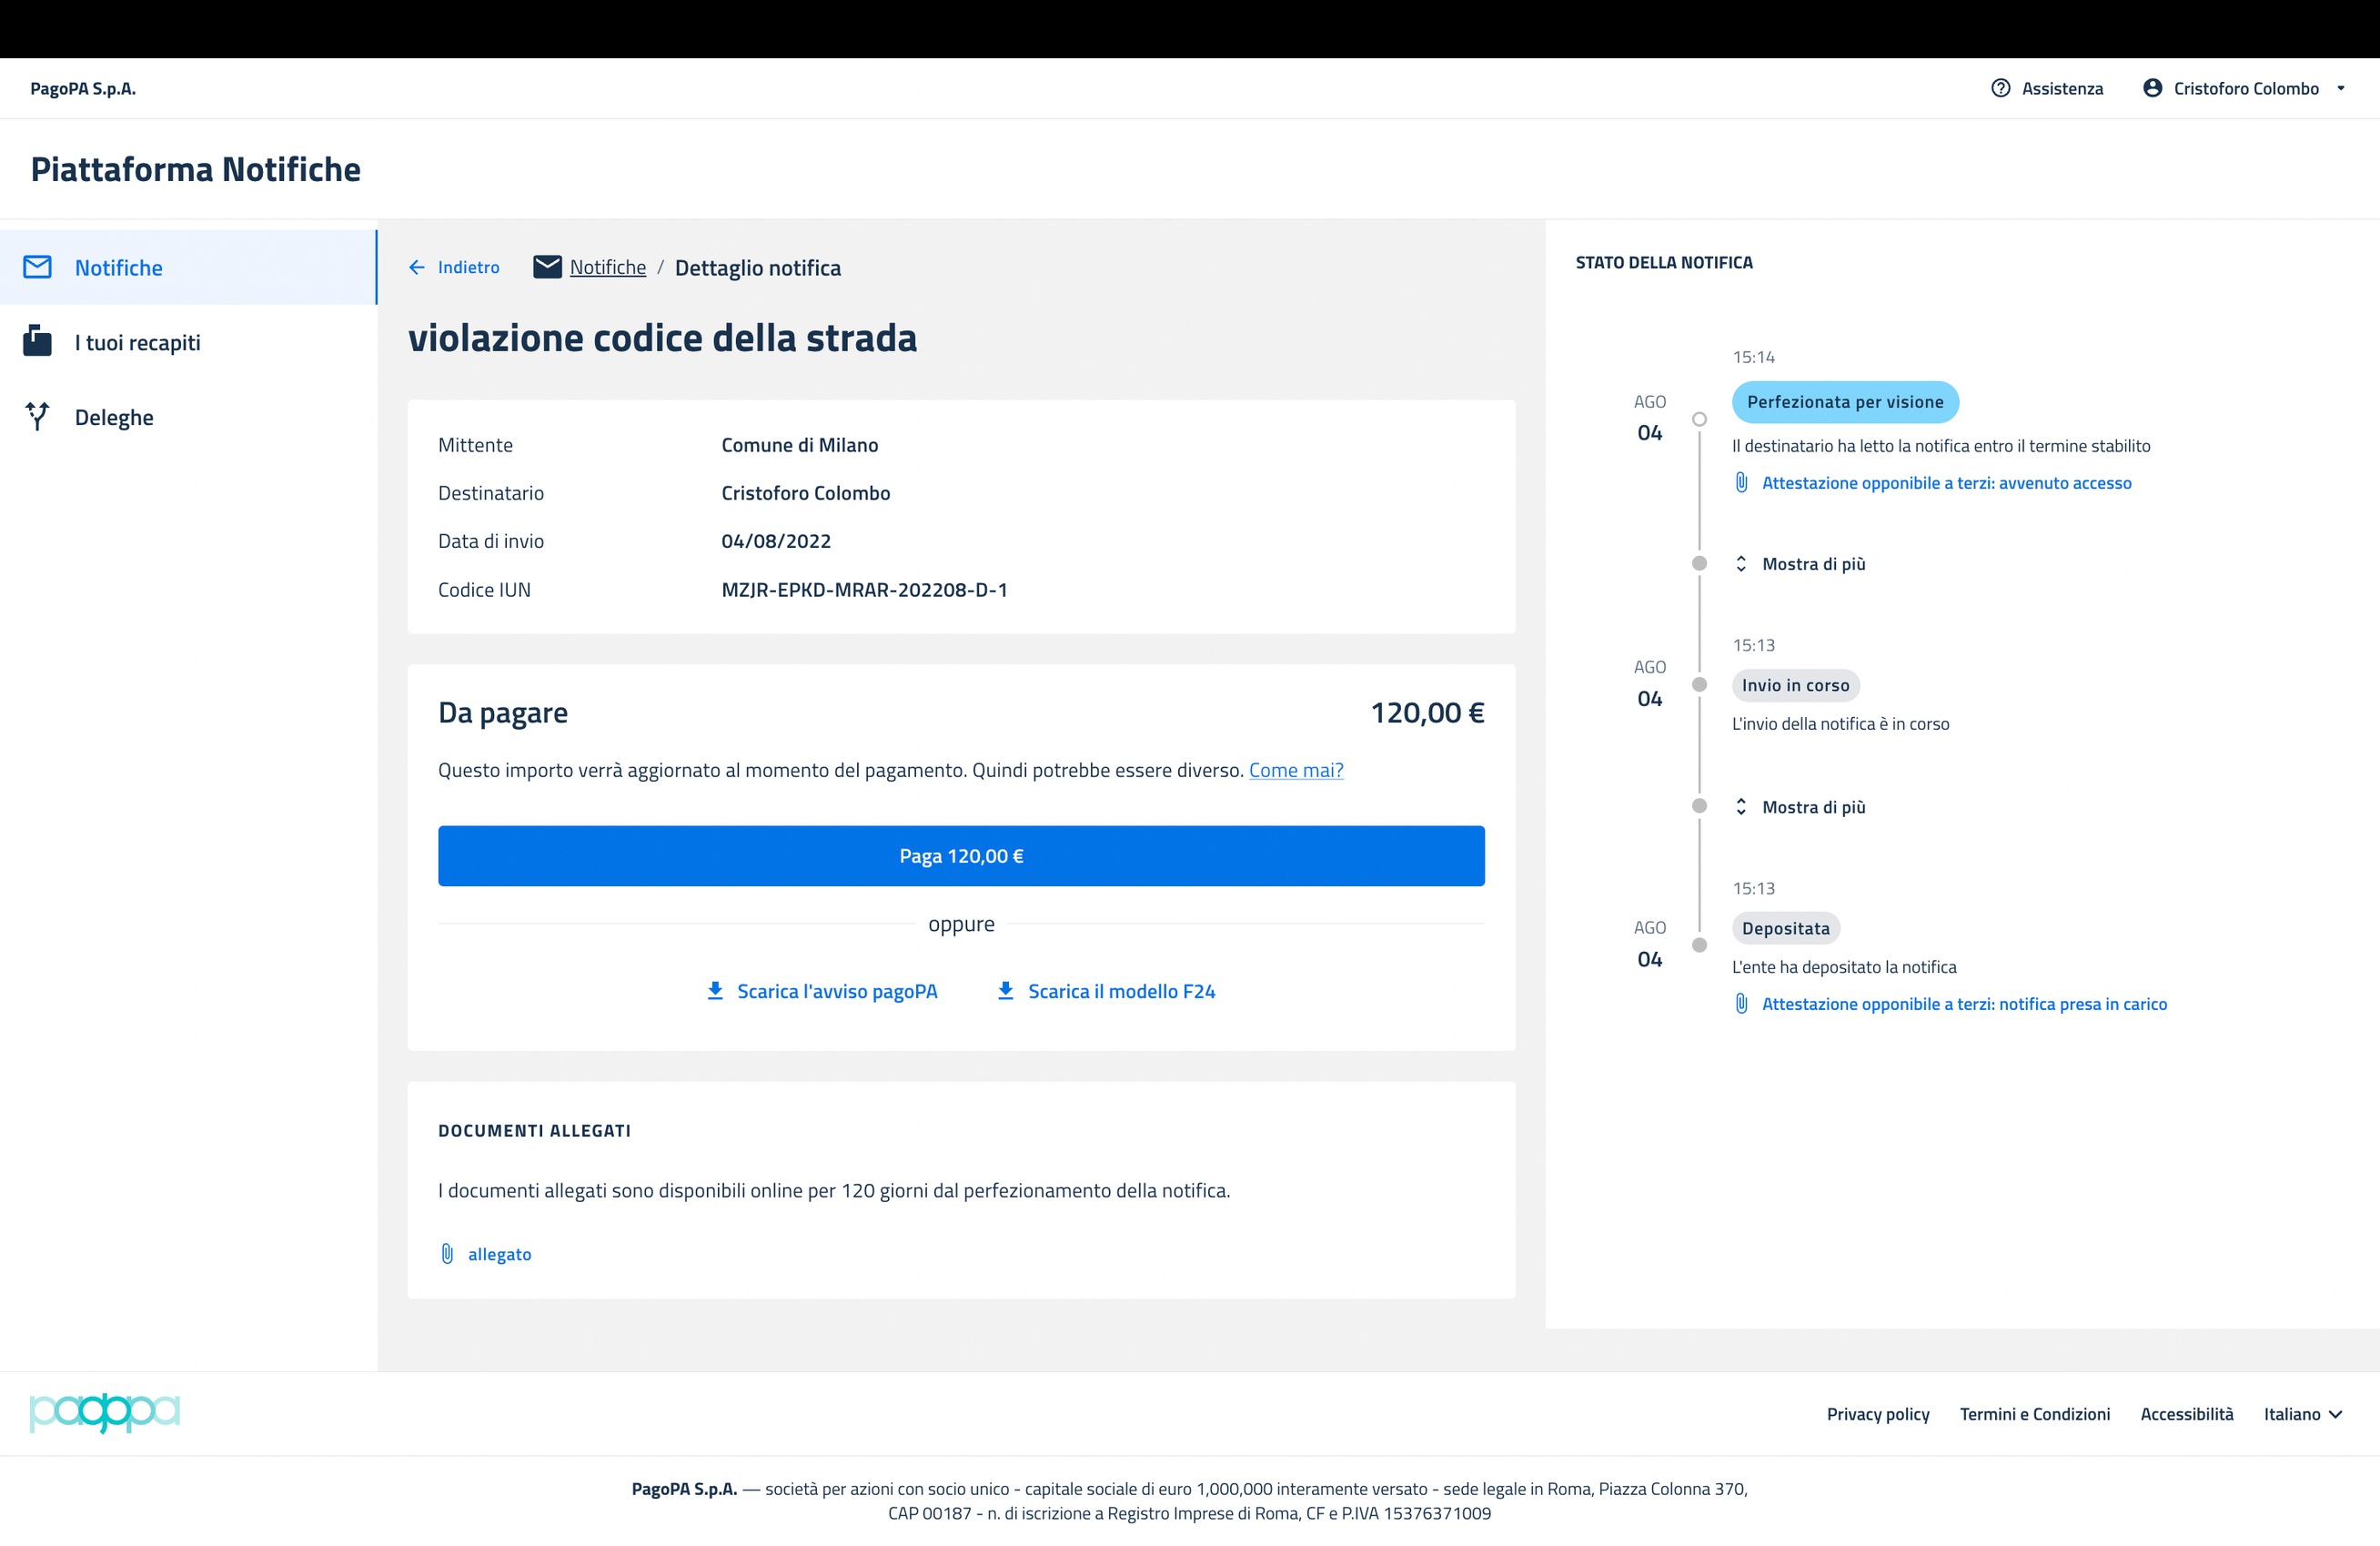Click the download icon for modello F24

click(1006, 991)
